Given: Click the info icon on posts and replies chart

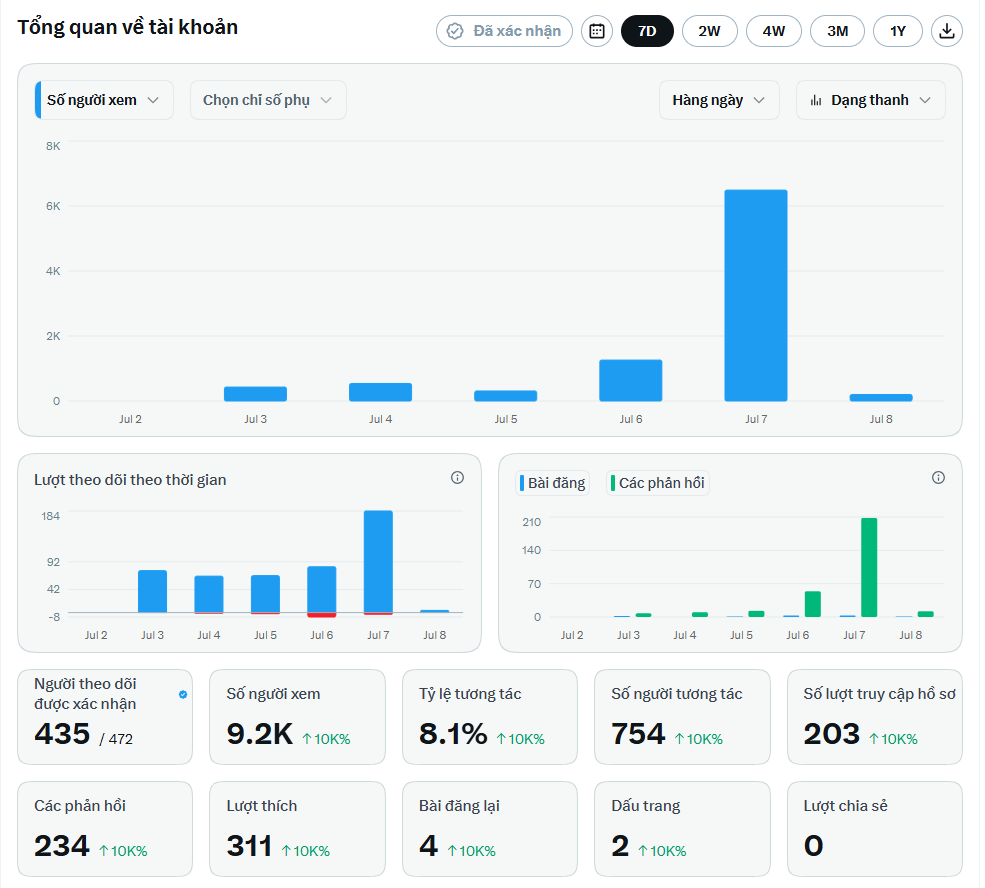Looking at the screenshot, I should tap(938, 478).
